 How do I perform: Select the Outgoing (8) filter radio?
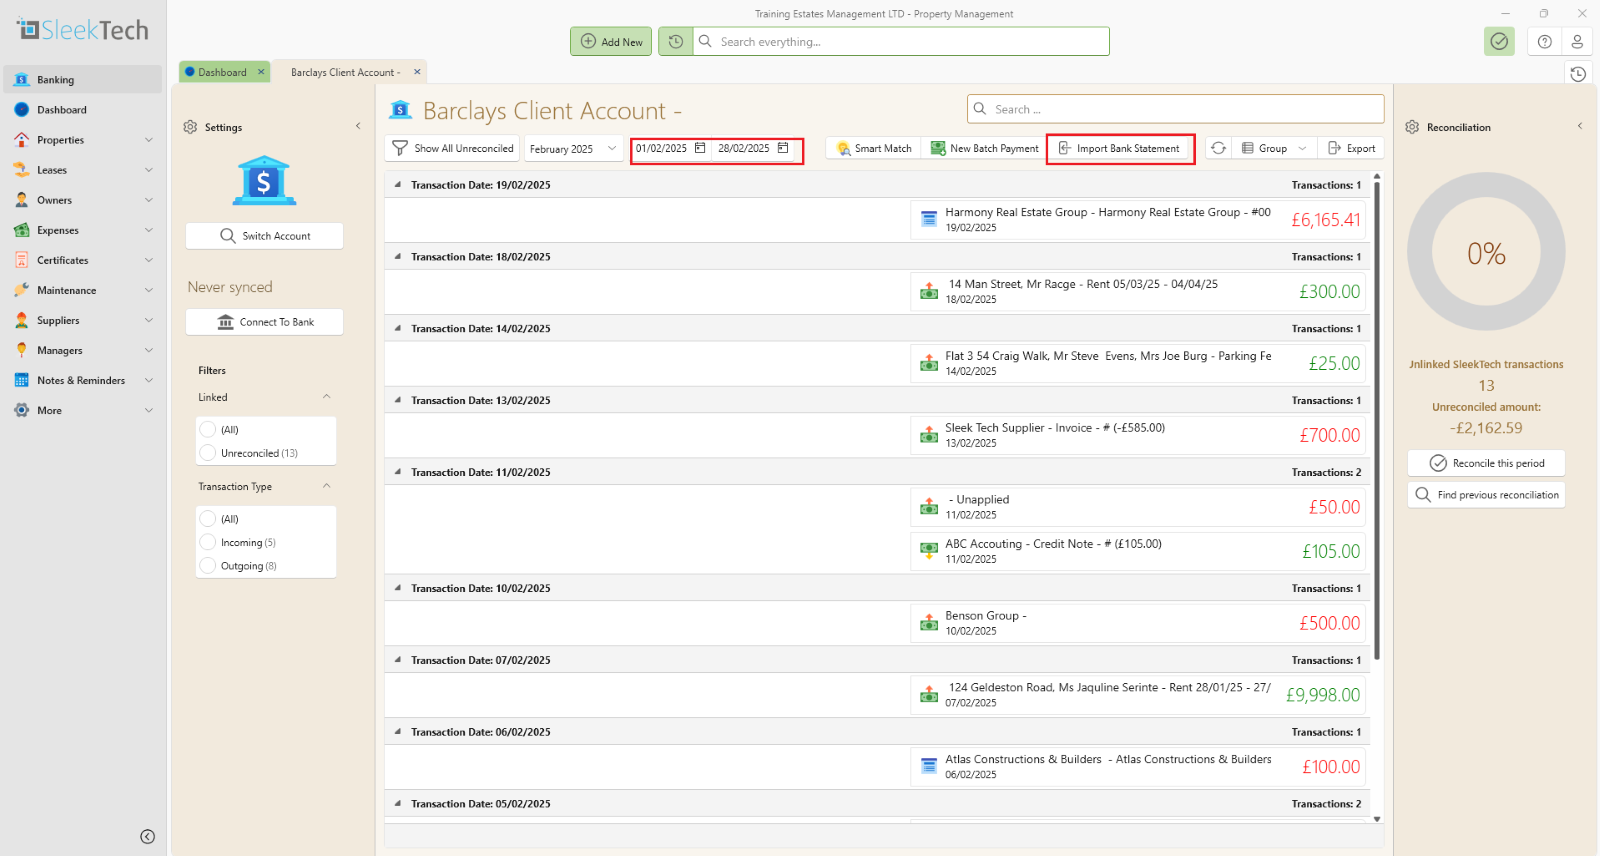point(208,566)
